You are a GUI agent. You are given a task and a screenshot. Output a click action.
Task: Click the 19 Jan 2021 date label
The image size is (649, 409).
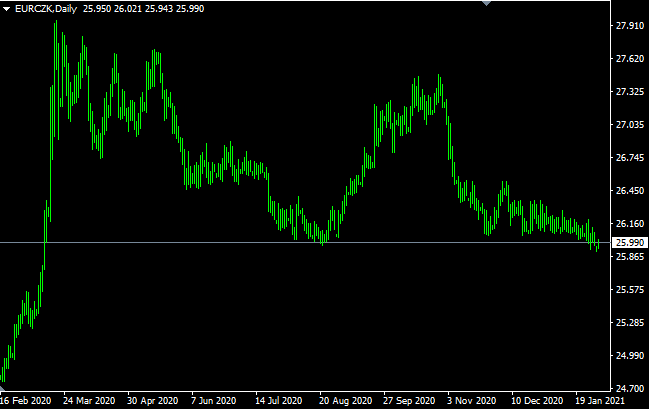pyautogui.click(x=600, y=401)
